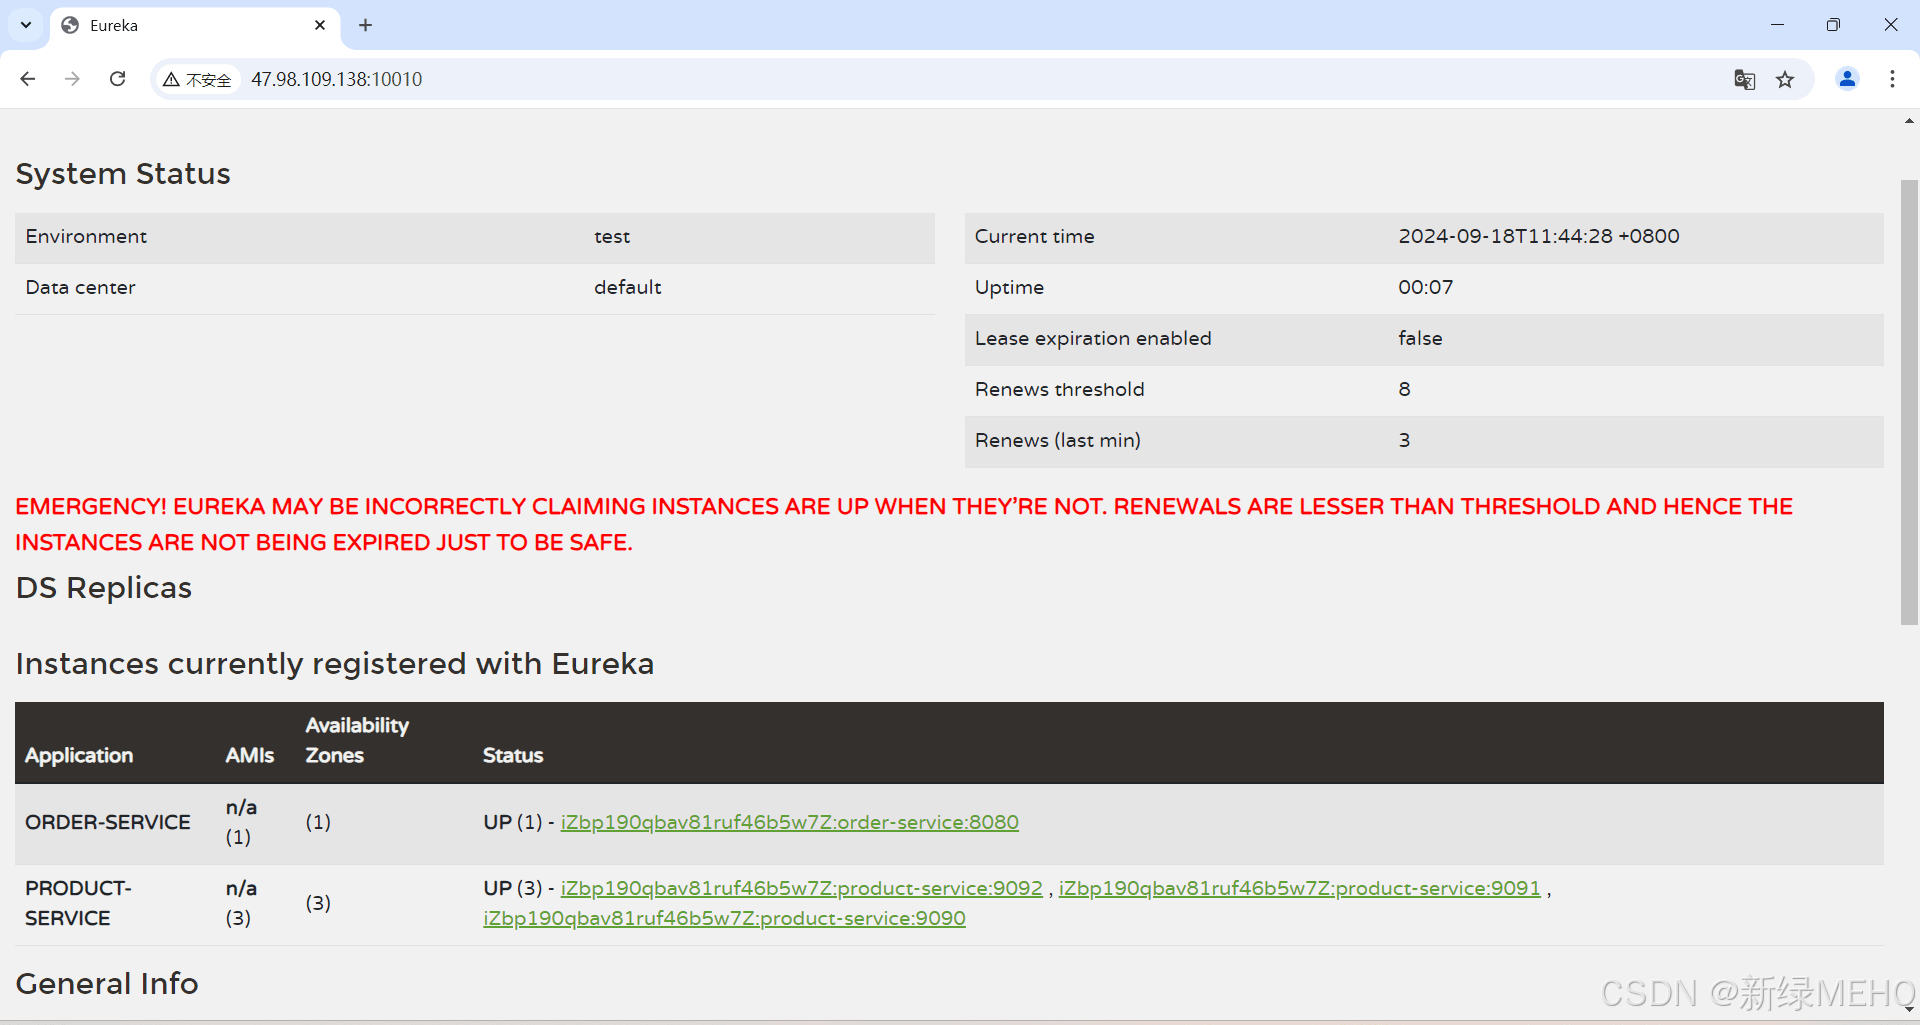The width and height of the screenshot is (1920, 1025).
Task: Click the page vertical scrollbar thumb
Action: pos(1909,402)
